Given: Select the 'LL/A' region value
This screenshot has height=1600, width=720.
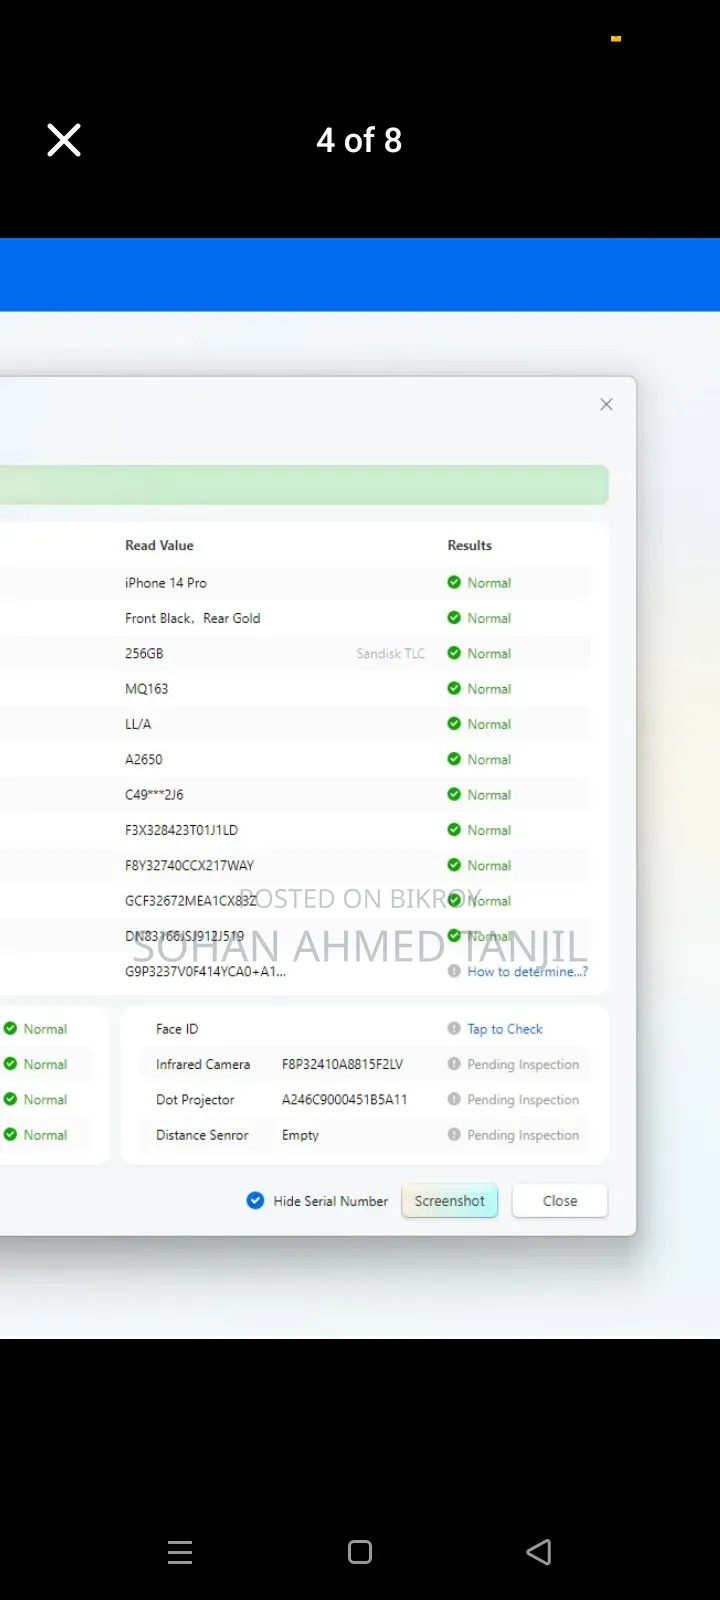Looking at the screenshot, I should tap(138, 724).
